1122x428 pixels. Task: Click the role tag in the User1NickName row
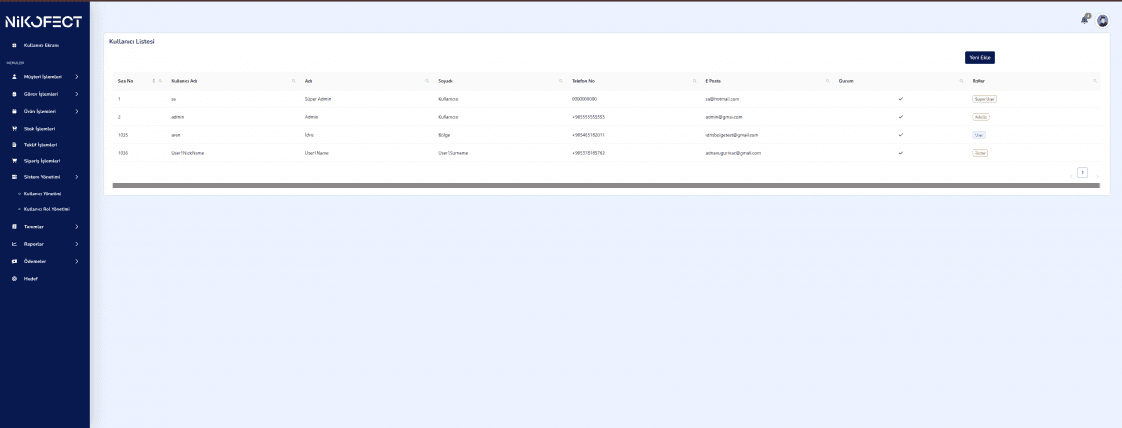tap(980, 152)
